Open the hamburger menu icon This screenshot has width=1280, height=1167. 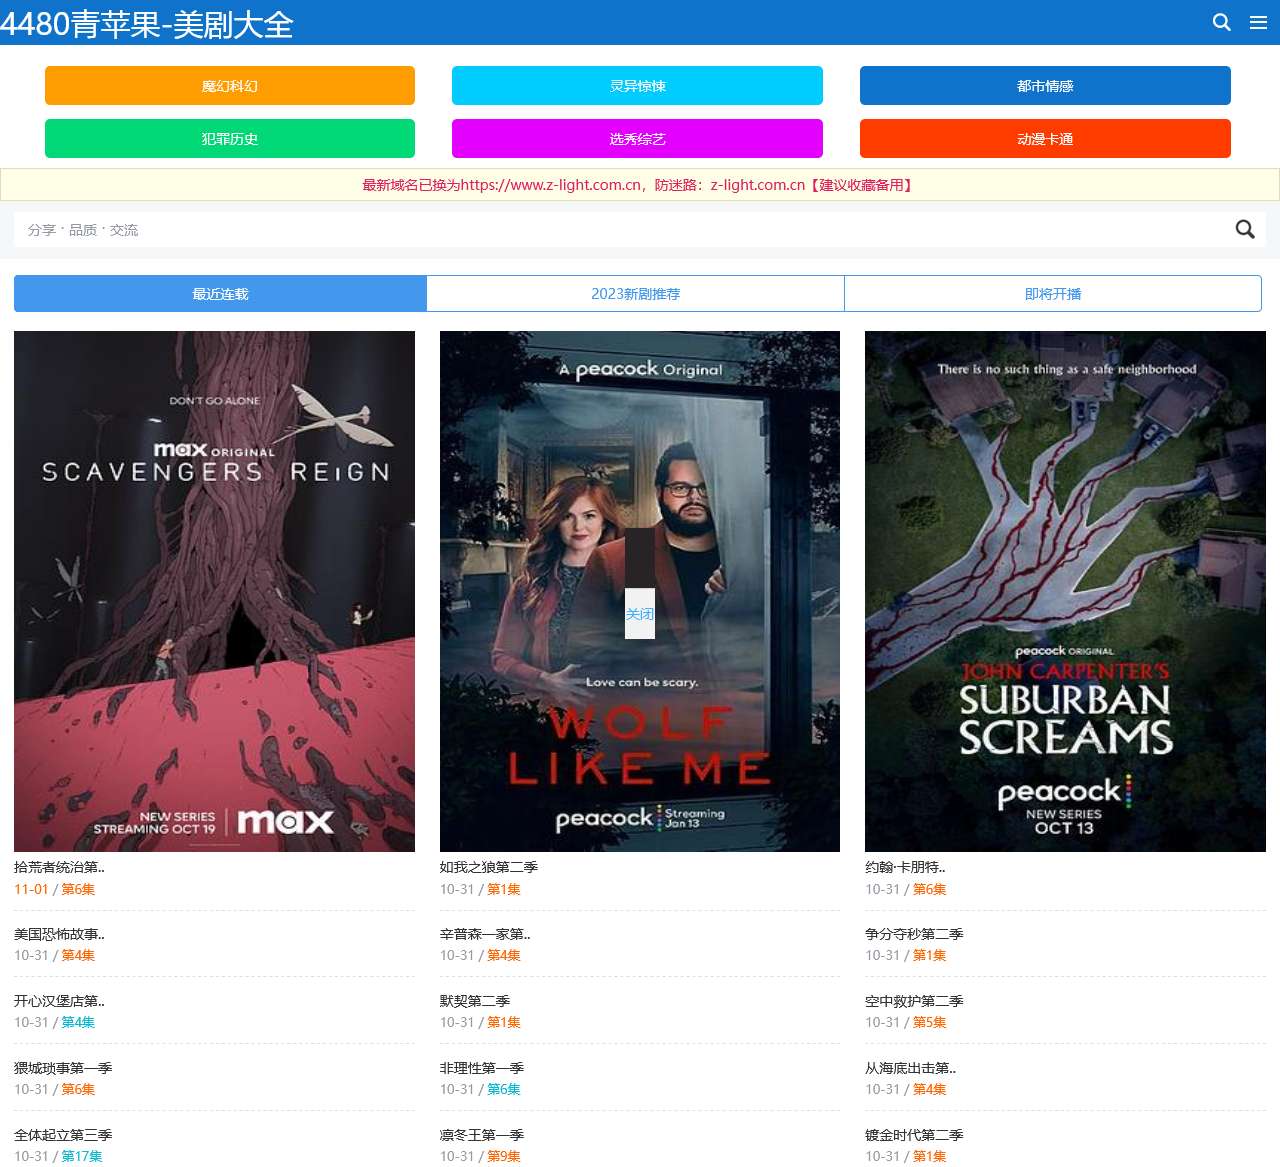pos(1259,22)
